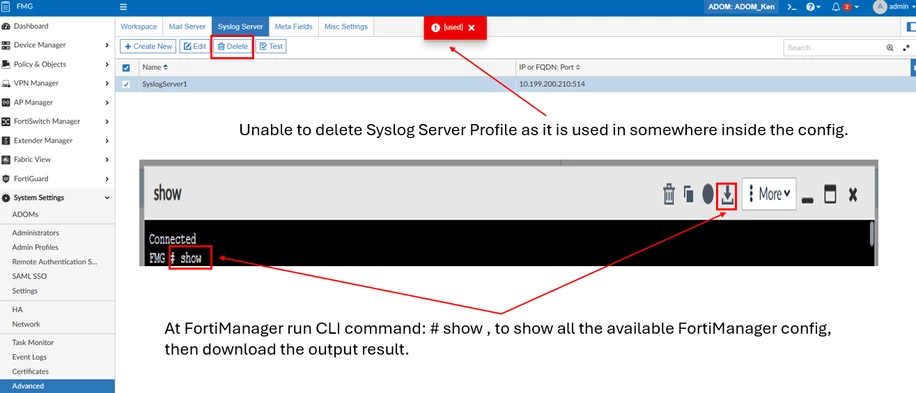This screenshot has height=393, width=916.
Task: Switch to the Mail Server tab
Action: 187,27
